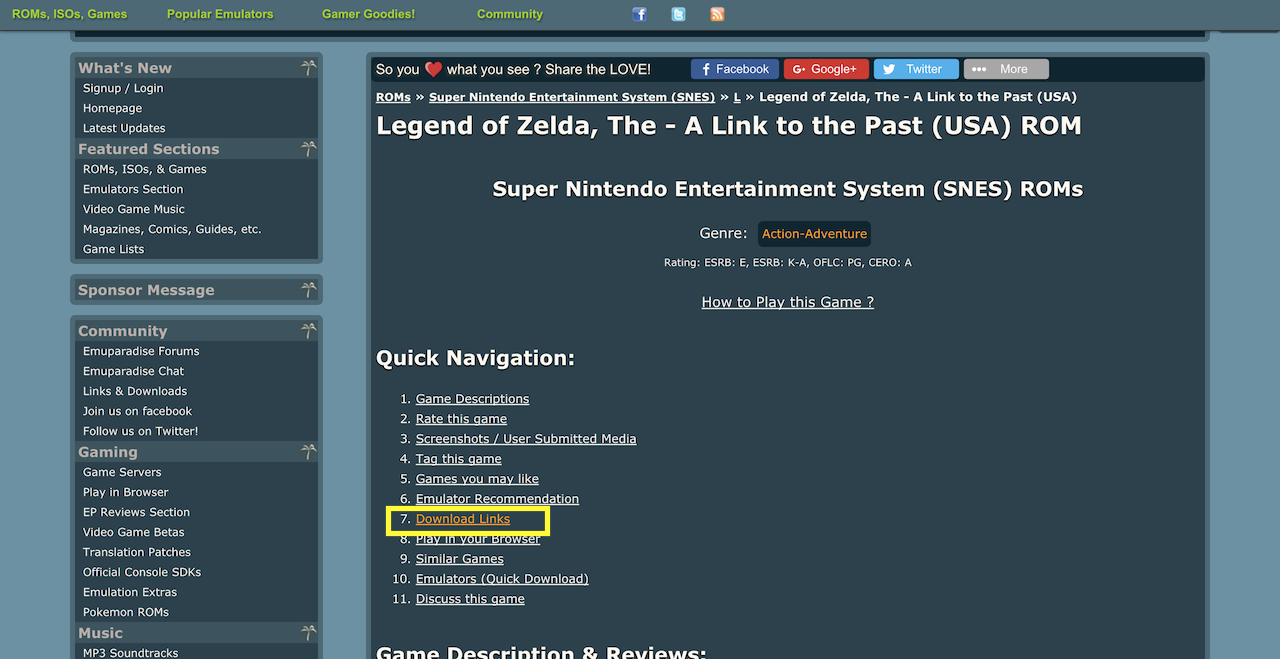Jump to Rate this game

pos(461,419)
